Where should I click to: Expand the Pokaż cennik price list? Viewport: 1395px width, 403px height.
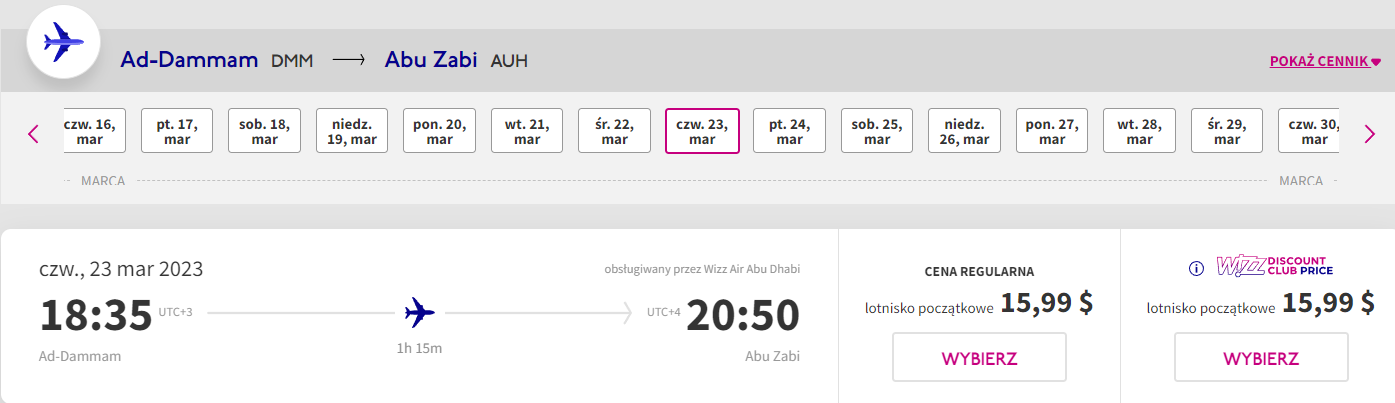[1324, 61]
